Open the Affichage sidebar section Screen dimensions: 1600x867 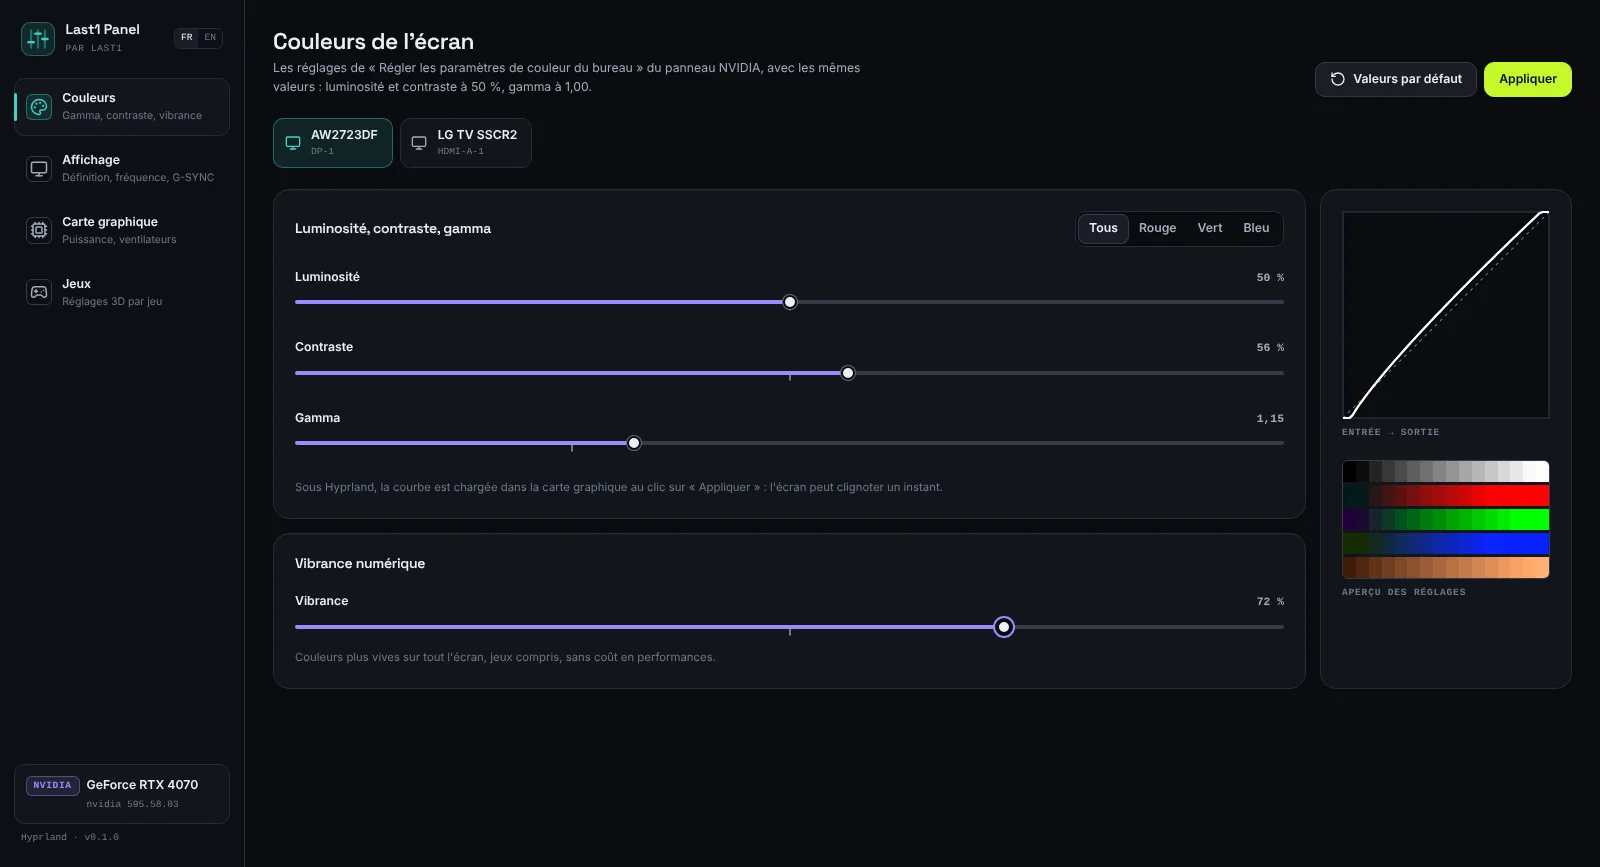click(x=122, y=169)
